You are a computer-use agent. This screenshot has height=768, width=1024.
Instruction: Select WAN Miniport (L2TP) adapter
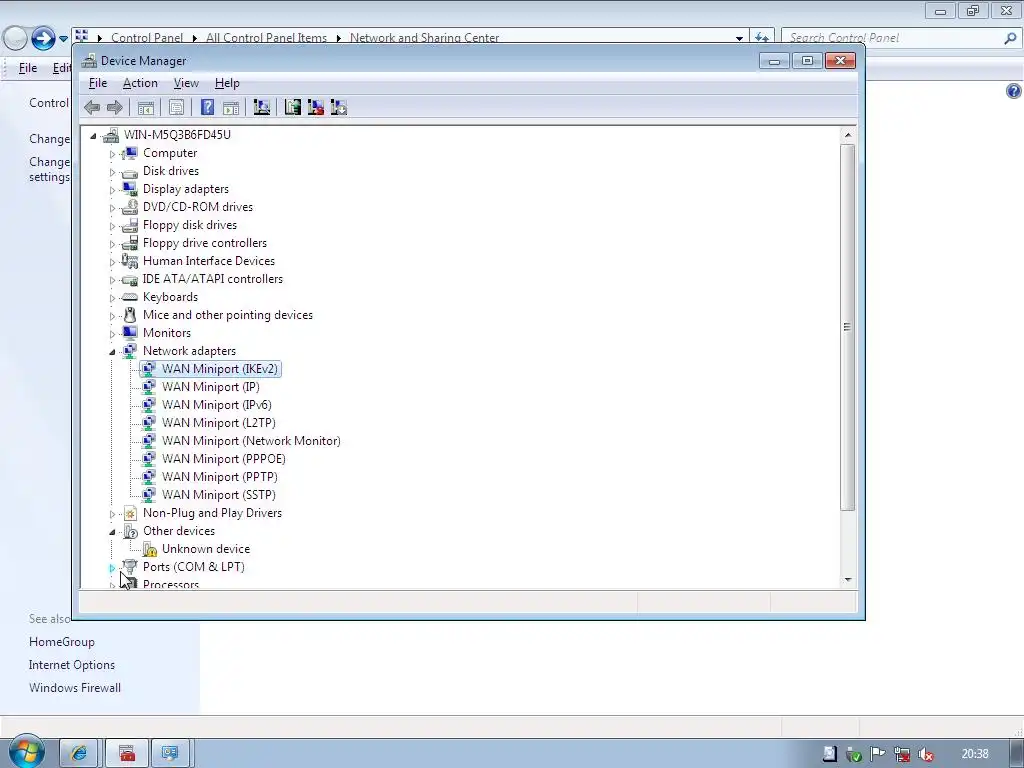(x=219, y=423)
